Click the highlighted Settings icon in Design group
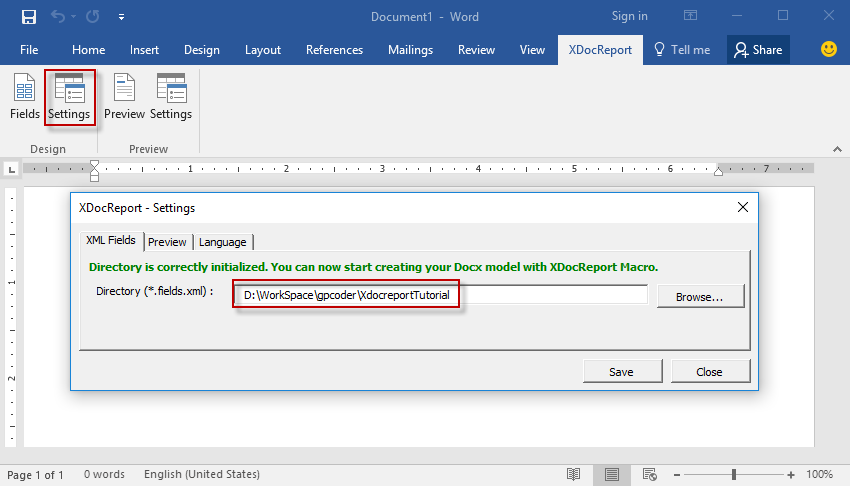Viewport: 850px width, 486px height. pyautogui.click(x=69, y=98)
